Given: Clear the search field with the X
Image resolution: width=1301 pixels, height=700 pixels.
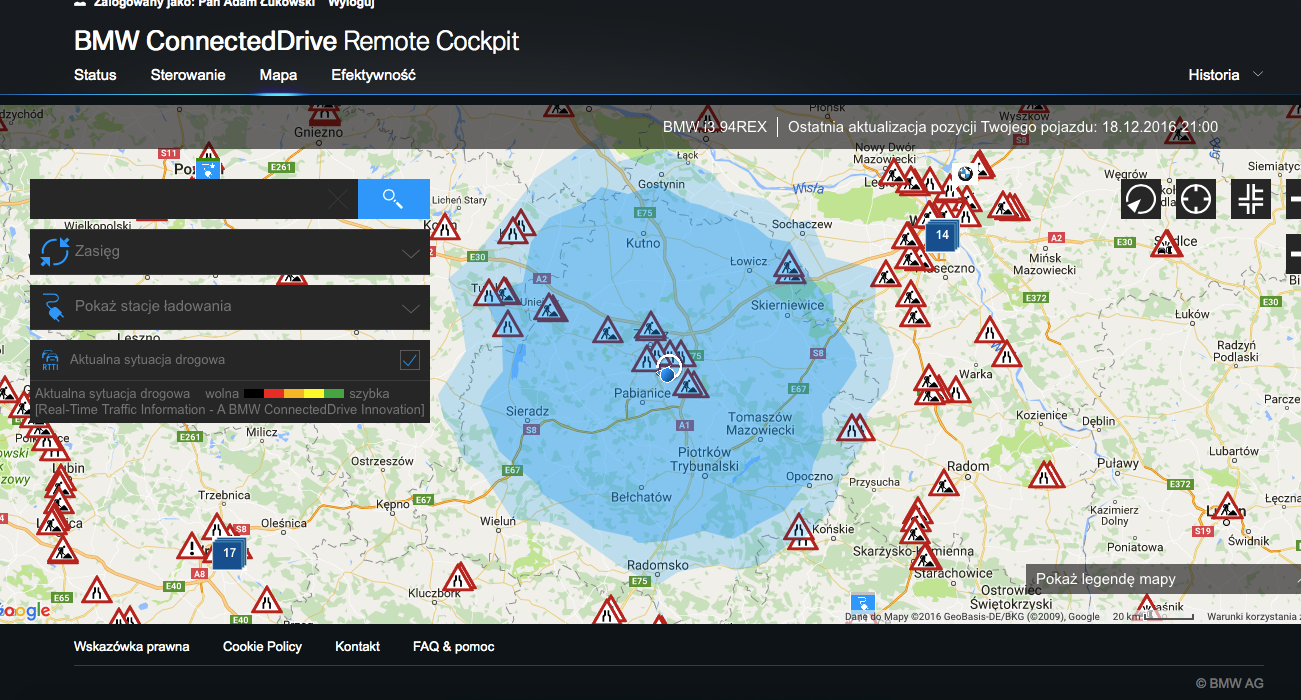Looking at the screenshot, I should point(339,200).
